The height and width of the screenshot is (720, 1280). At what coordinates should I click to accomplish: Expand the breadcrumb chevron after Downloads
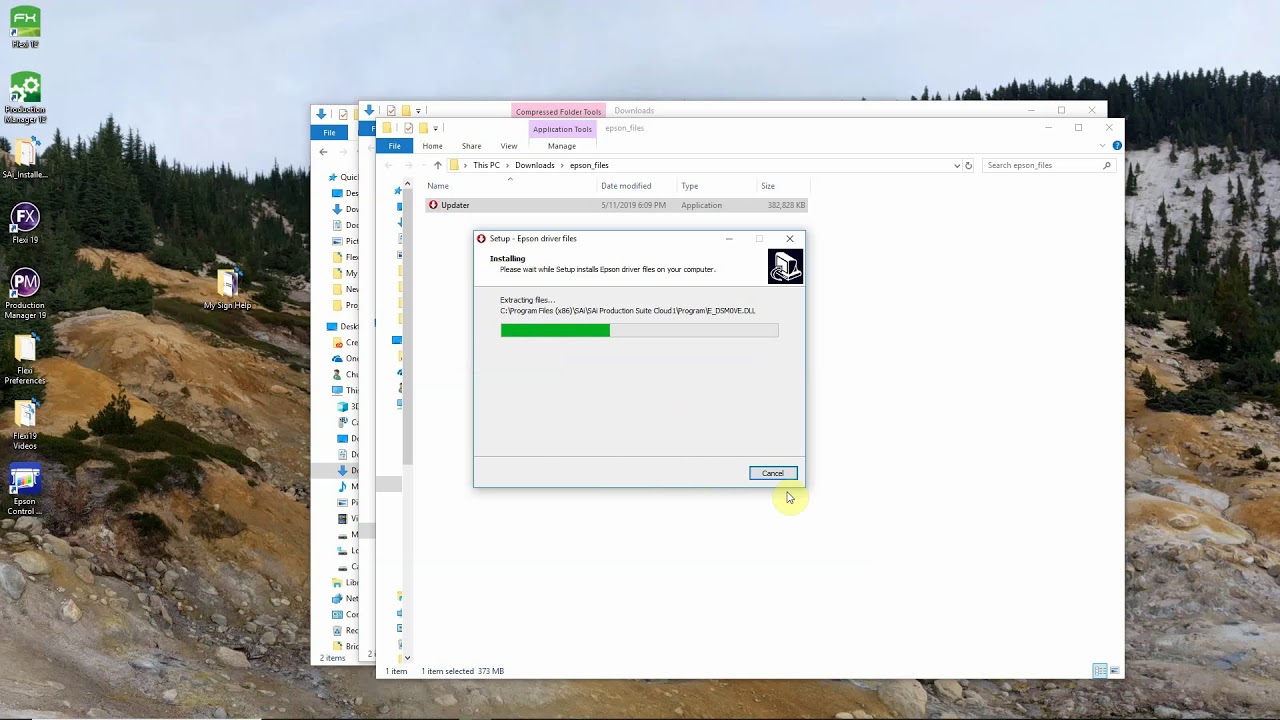pyautogui.click(x=562, y=165)
